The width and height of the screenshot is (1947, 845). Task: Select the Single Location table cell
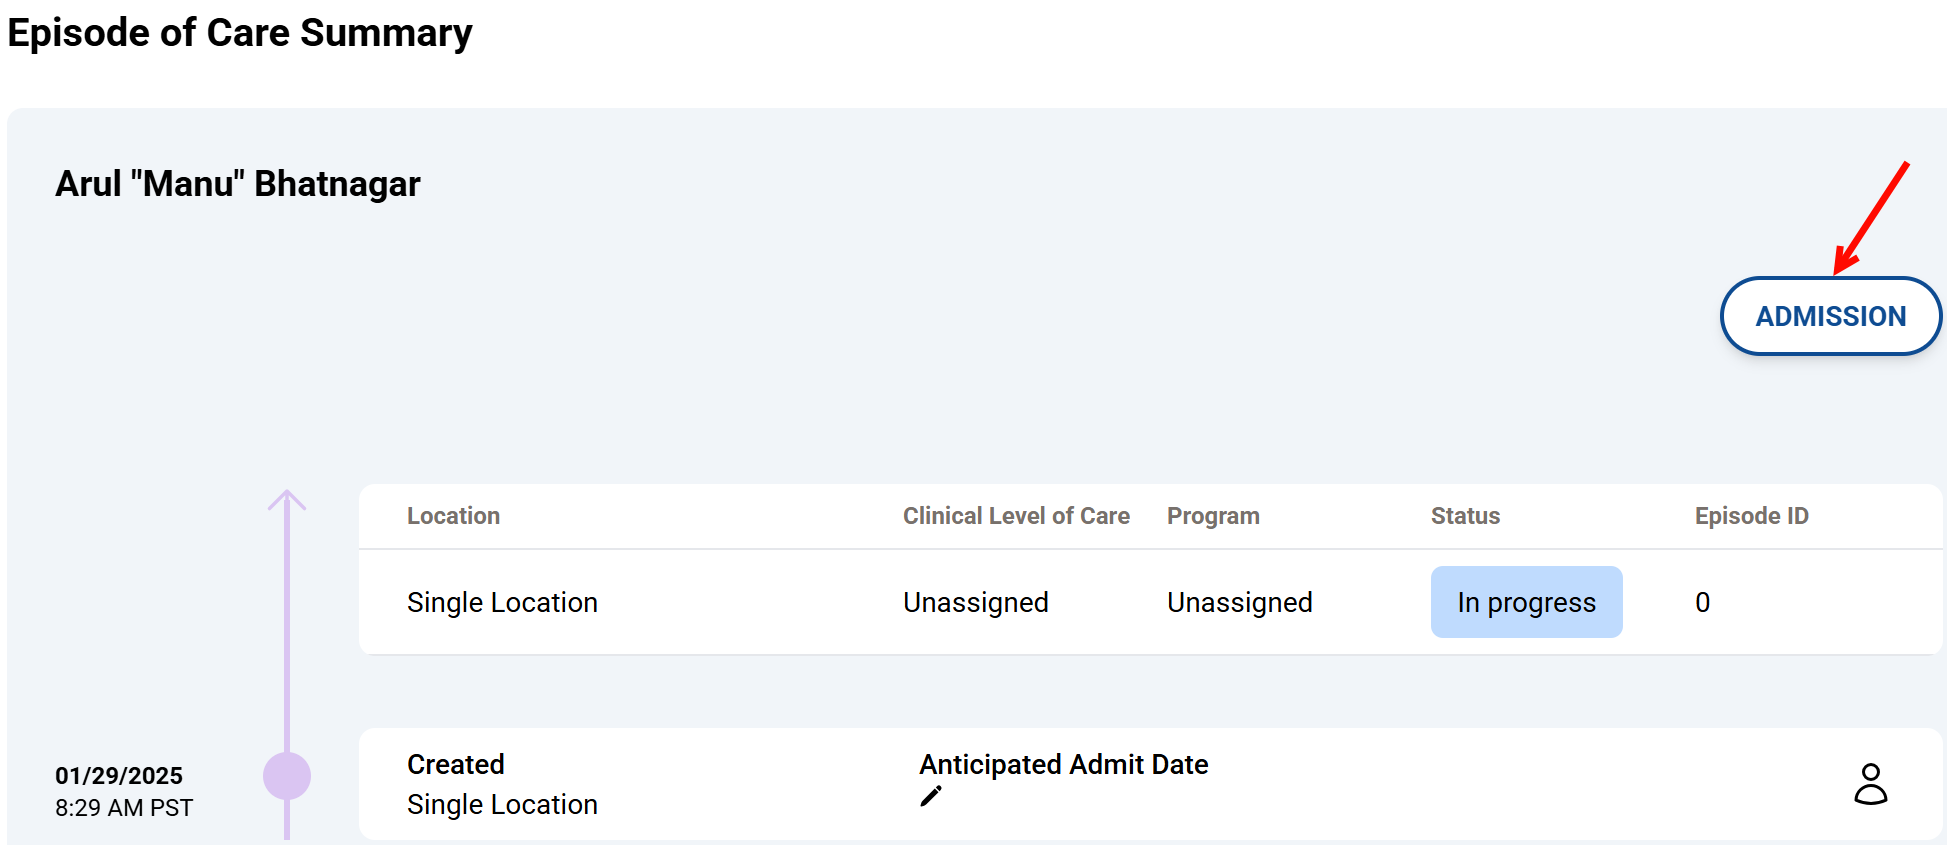pos(502,602)
